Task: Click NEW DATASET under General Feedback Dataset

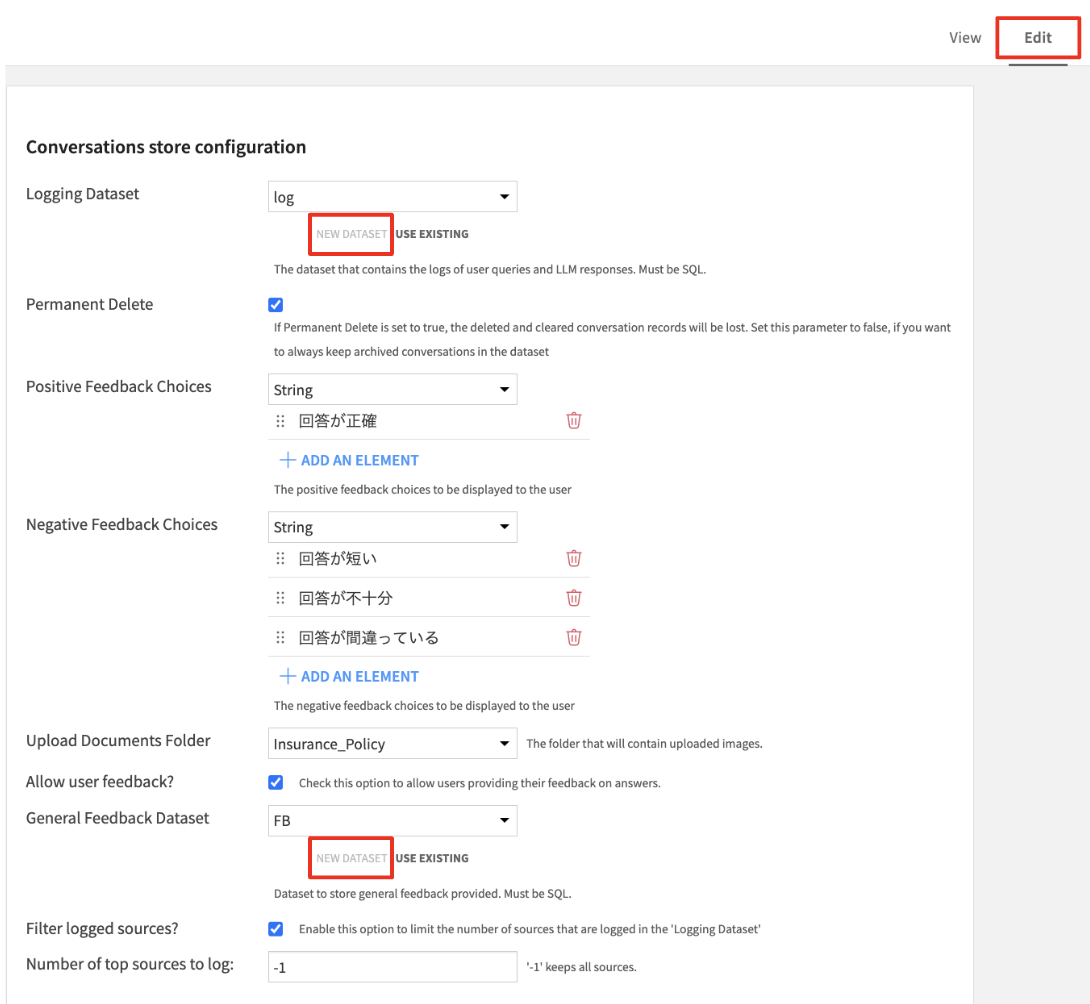Action: 352,858
